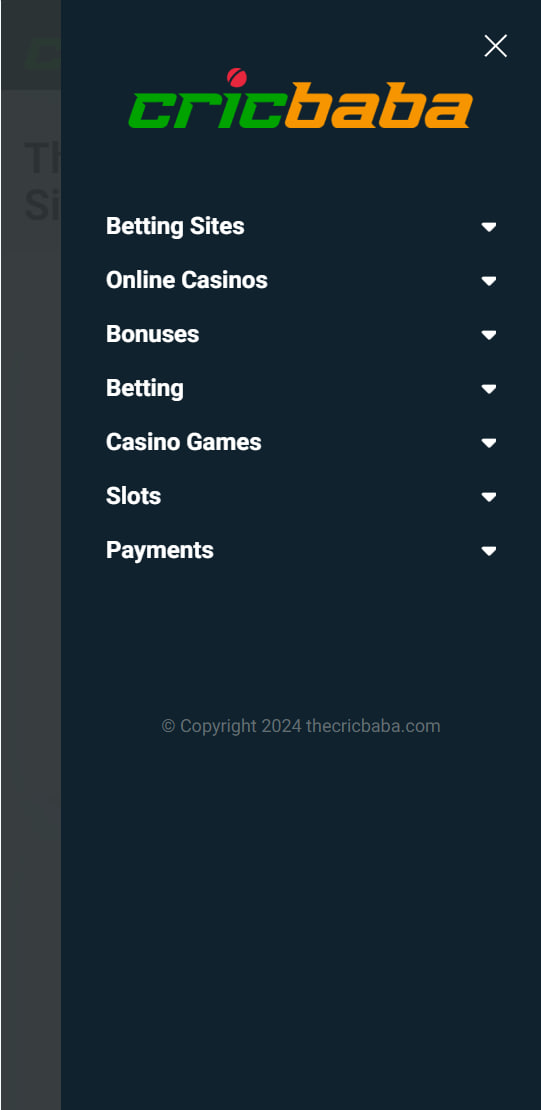Go to the Casino Games menu label
541x1110 pixels.
pyautogui.click(x=183, y=442)
